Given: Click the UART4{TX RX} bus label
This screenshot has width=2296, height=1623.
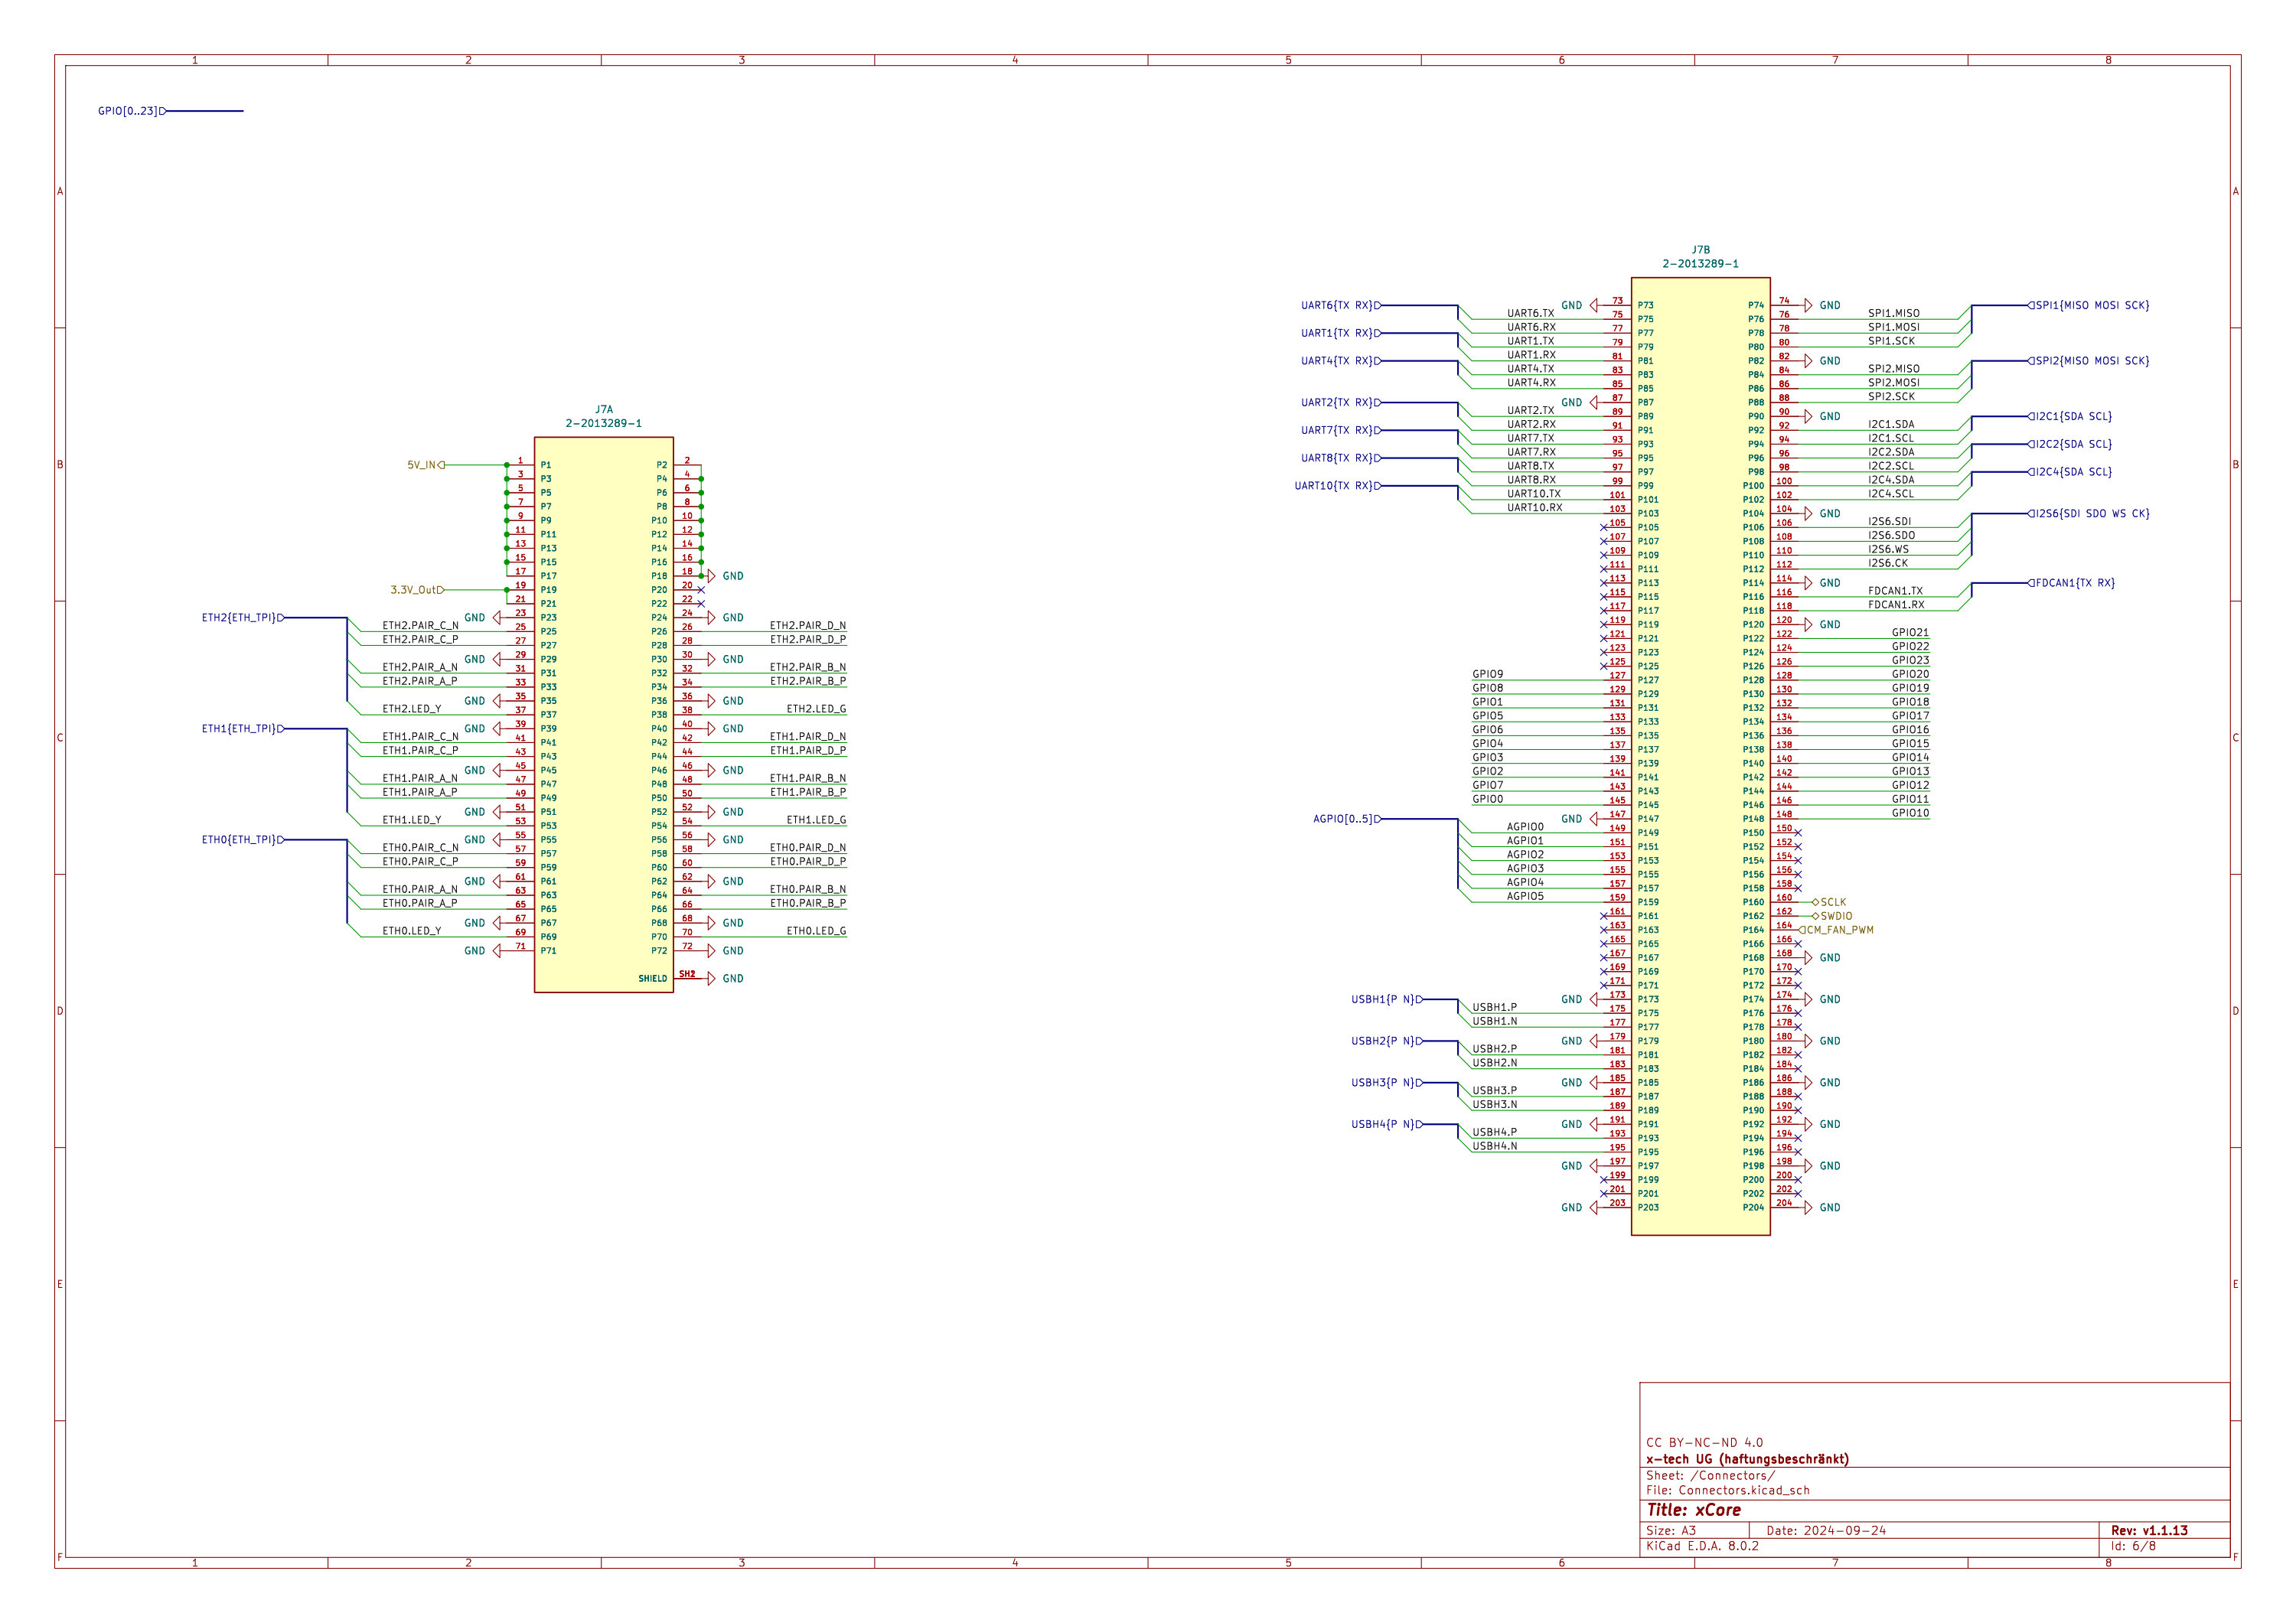Looking at the screenshot, I should pyautogui.click(x=1341, y=361).
